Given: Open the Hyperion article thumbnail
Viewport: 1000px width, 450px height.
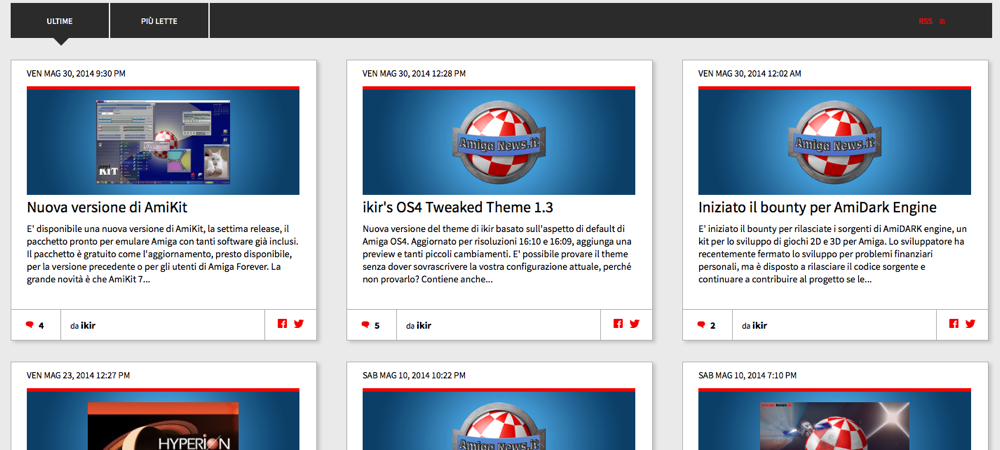Looking at the screenshot, I should pyautogui.click(x=163, y=419).
